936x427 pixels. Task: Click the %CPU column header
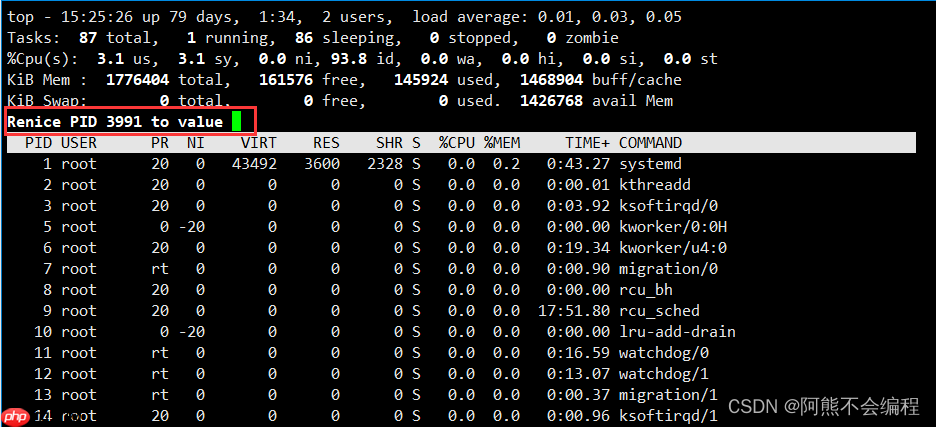(457, 143)
